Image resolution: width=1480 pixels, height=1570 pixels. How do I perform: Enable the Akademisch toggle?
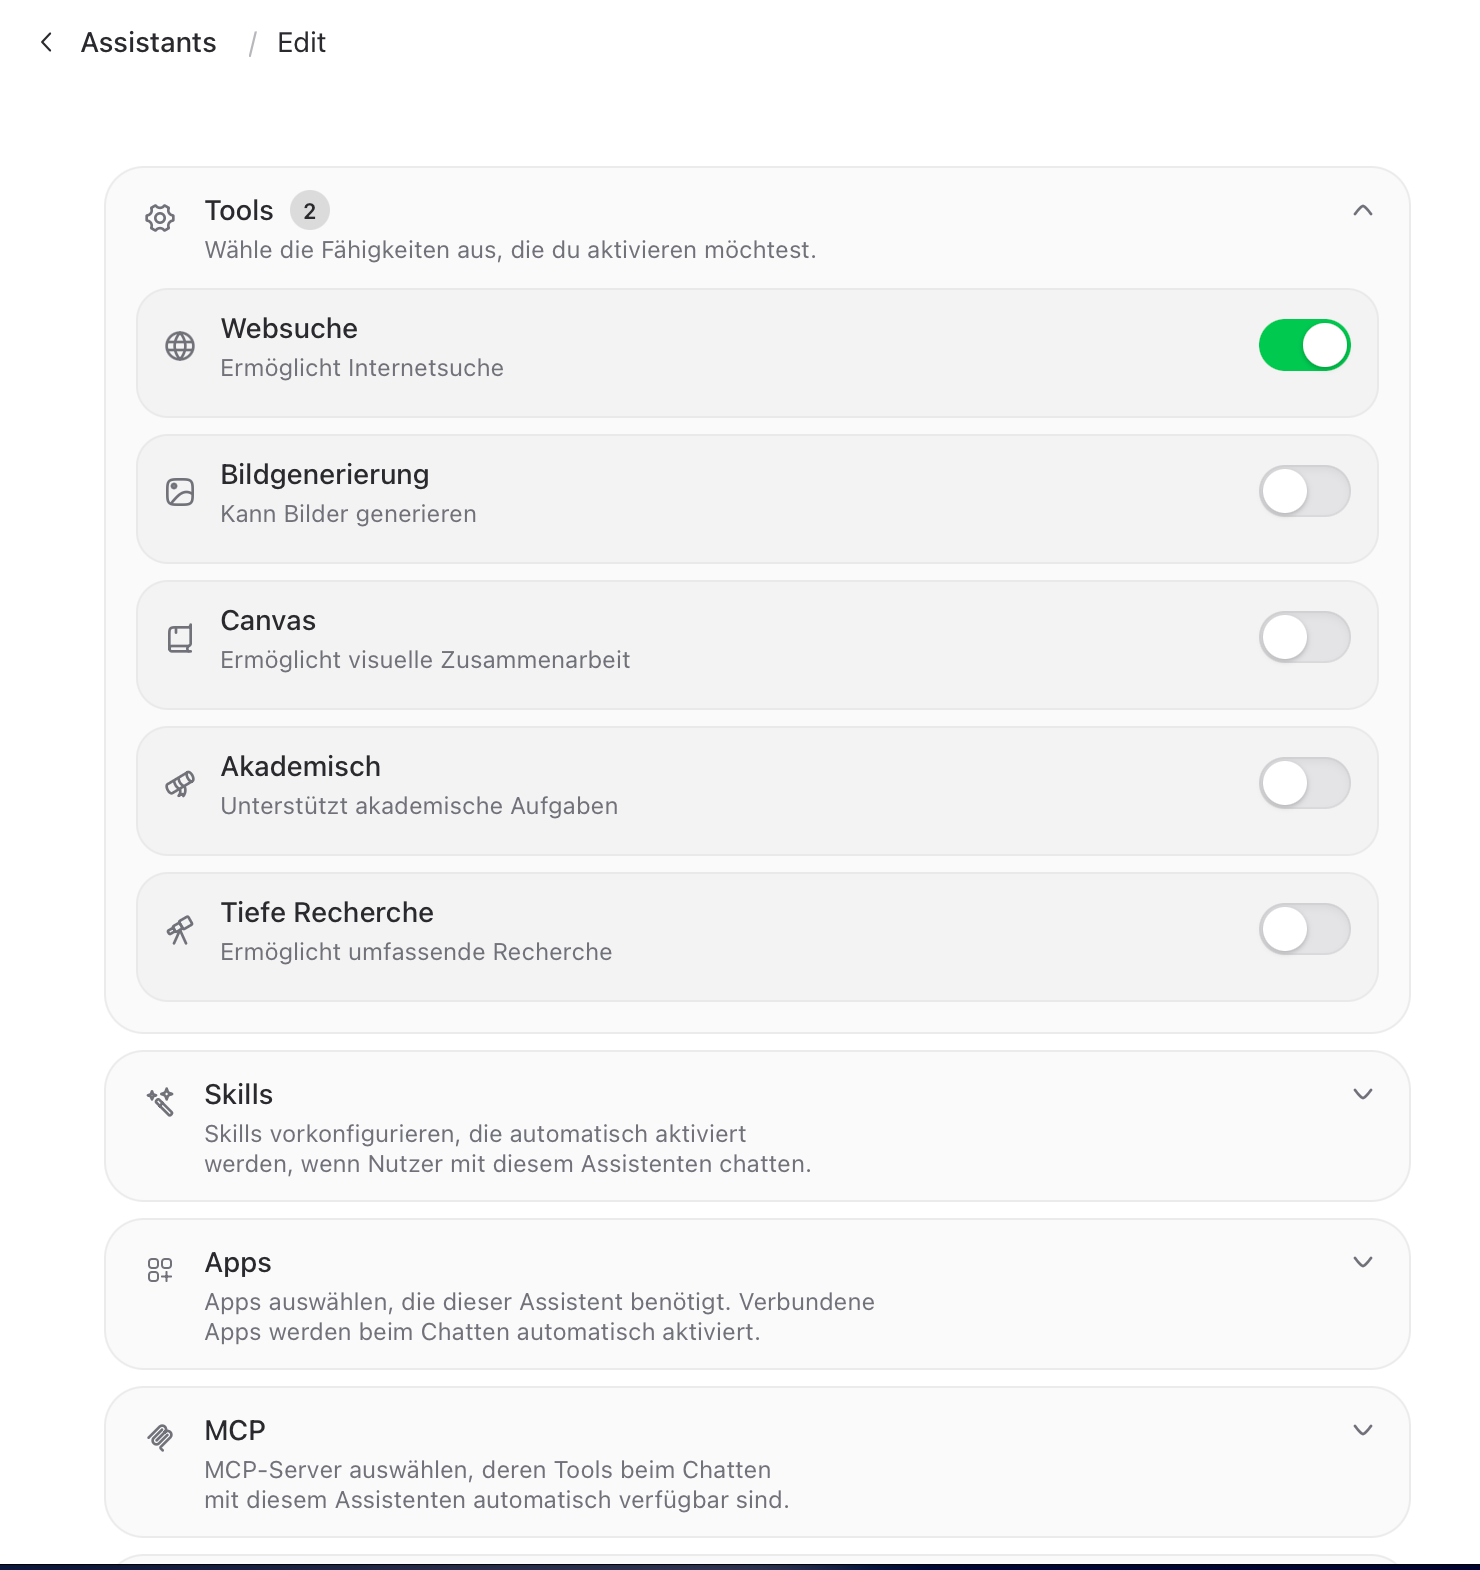pyautogui.click(x=1305, y=783)
